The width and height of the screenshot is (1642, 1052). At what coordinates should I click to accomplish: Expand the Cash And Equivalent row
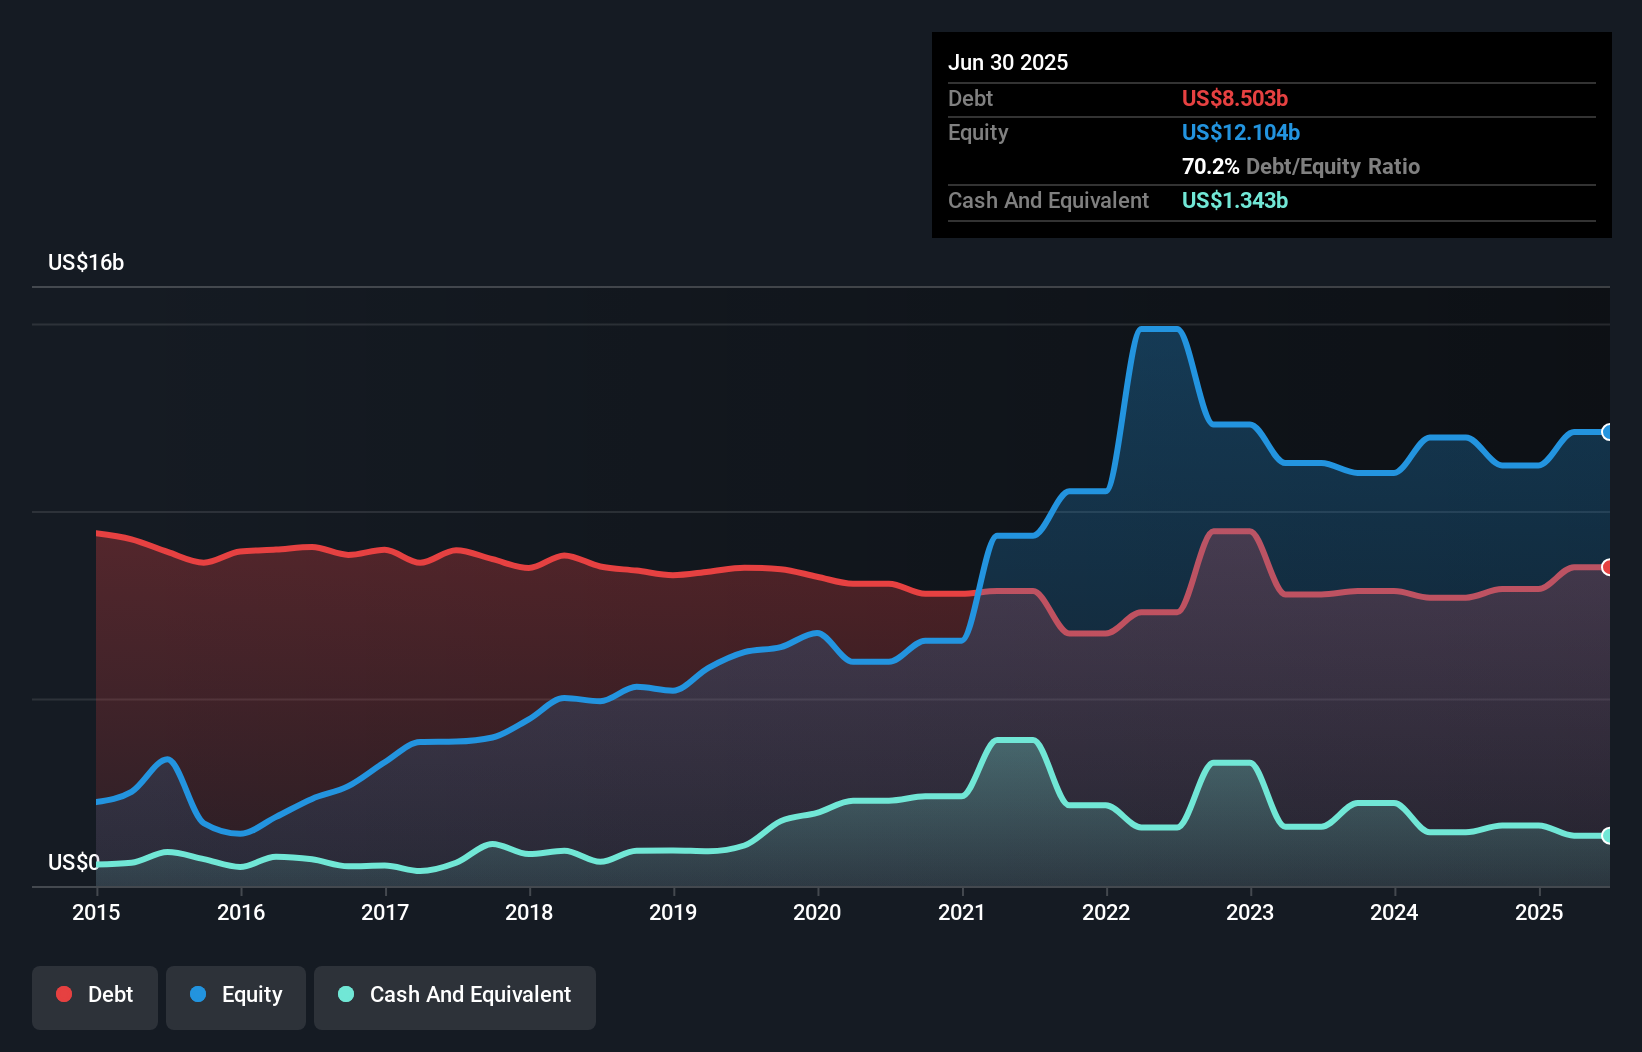(1048, 200)
